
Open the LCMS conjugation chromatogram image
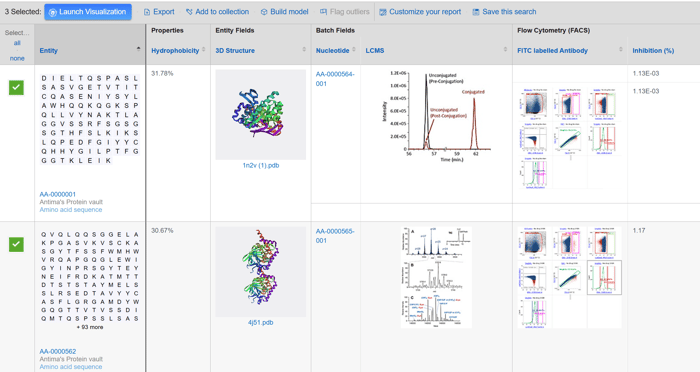tap(437, 116)
